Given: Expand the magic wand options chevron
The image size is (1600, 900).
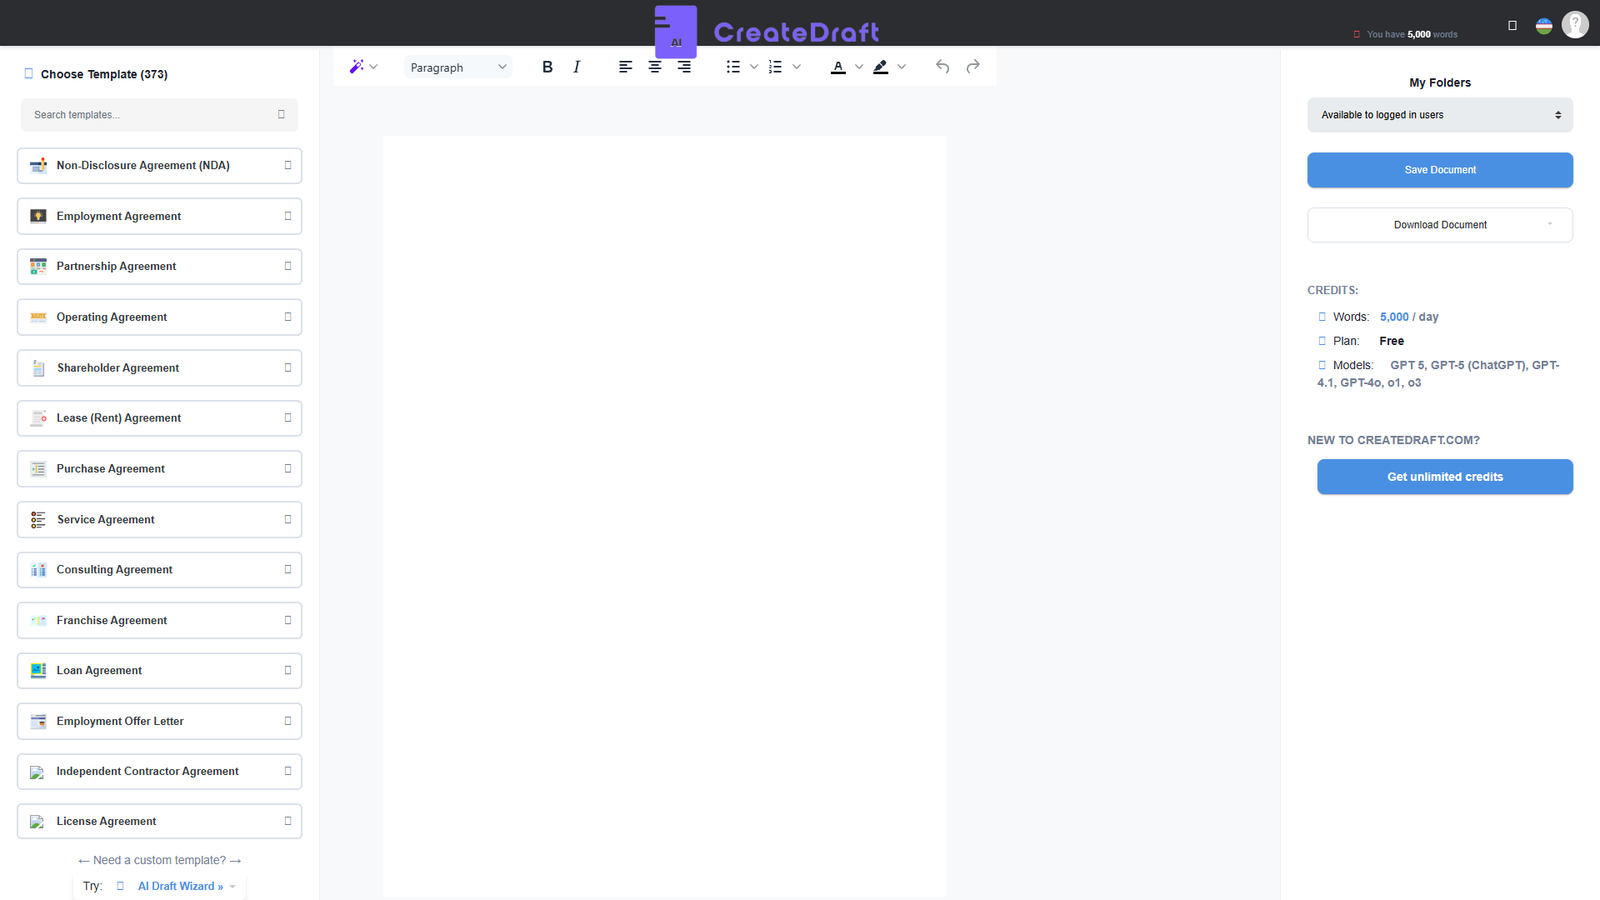Looking at the screenshot, I should coord(374,67).
